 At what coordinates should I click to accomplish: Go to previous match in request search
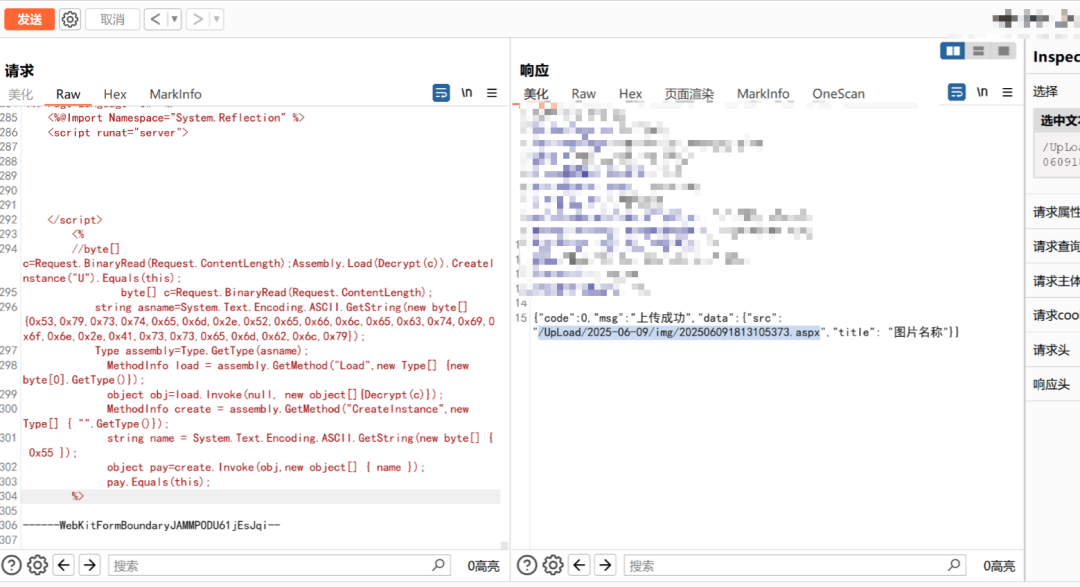[x=64, y=566]
